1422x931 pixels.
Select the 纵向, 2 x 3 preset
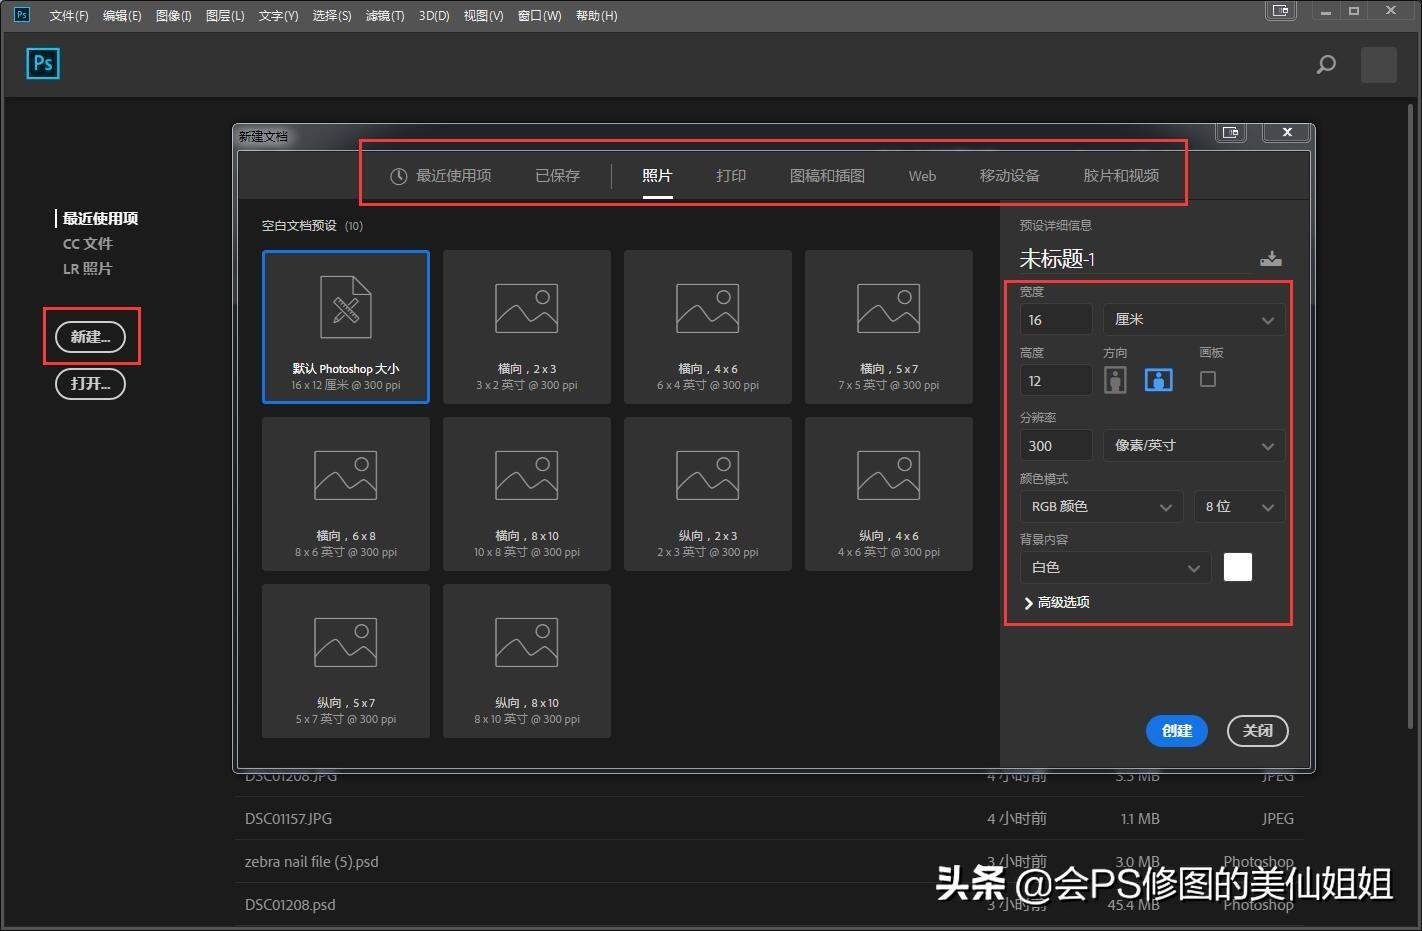coord(708,494)
